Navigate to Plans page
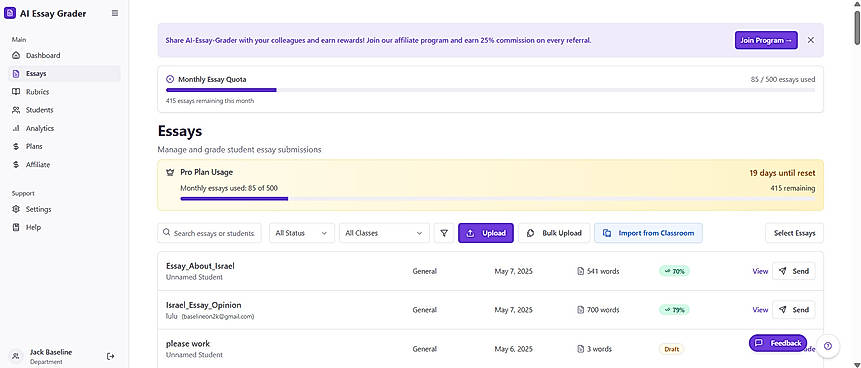 64,146
